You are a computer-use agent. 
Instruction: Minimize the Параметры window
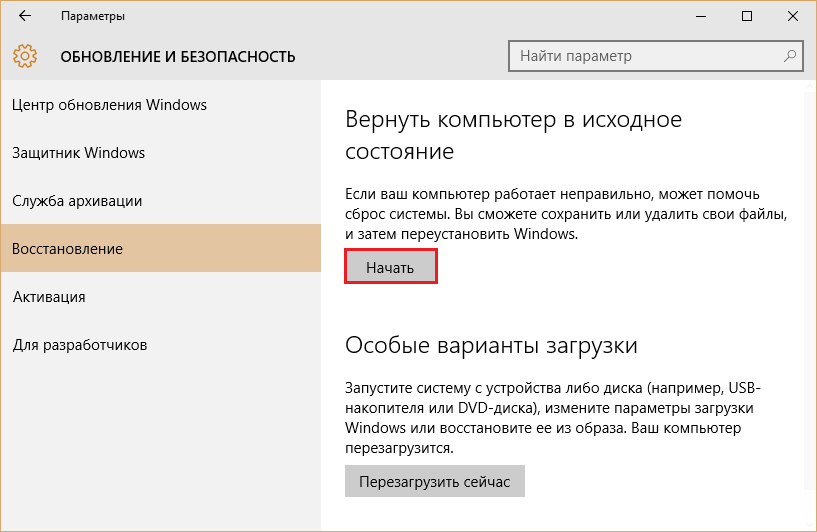point(699,17)
